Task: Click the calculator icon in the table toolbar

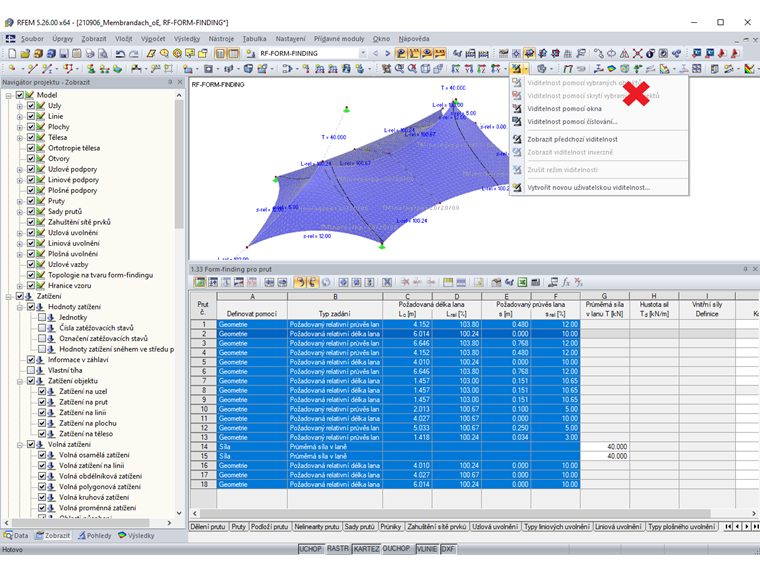Action: [535, 282]
